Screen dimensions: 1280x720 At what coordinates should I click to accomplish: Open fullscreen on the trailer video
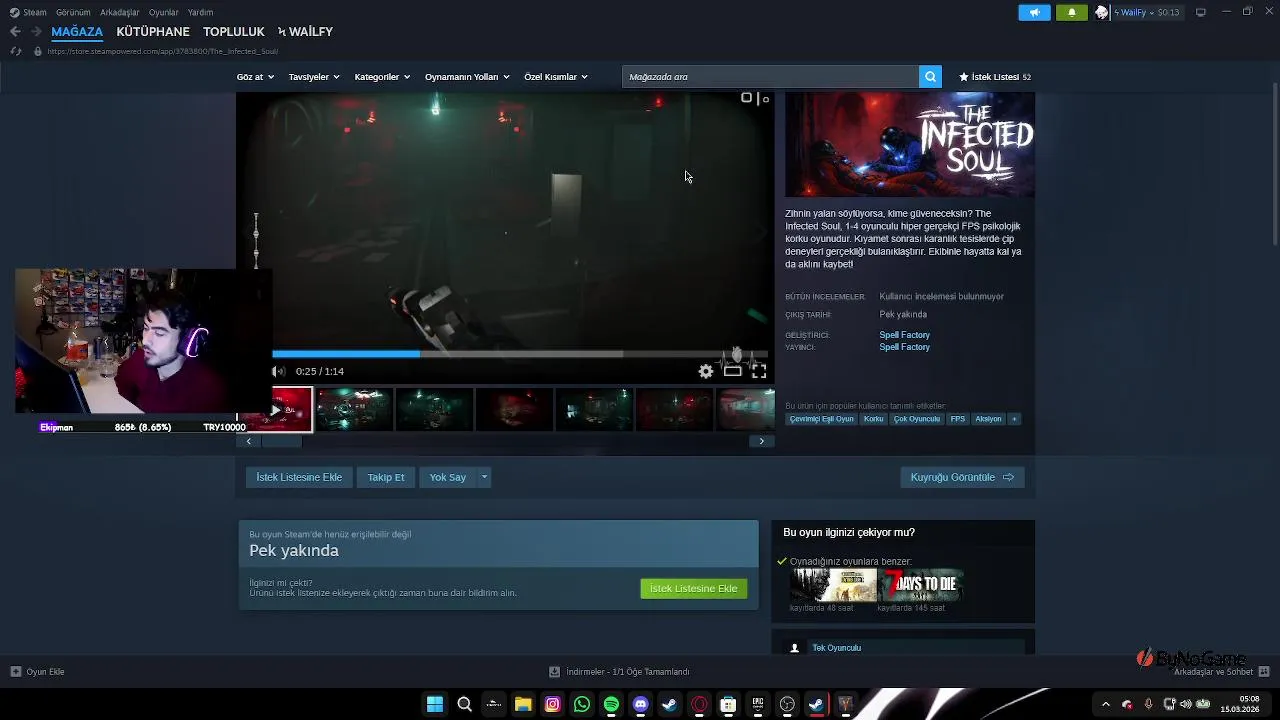click(x=759, y=371)
